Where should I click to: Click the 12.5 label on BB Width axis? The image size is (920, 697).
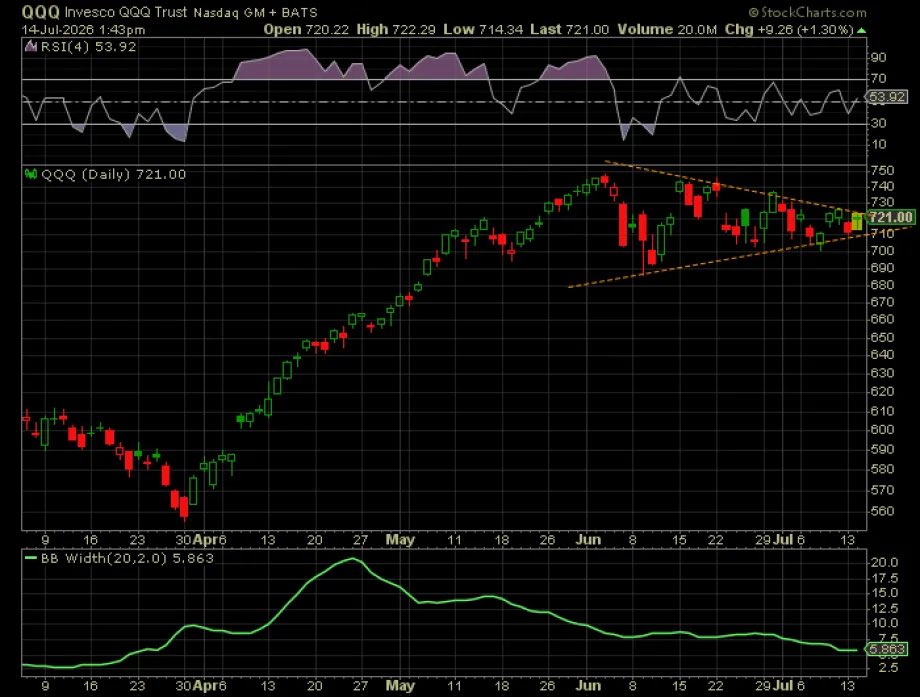884,608
